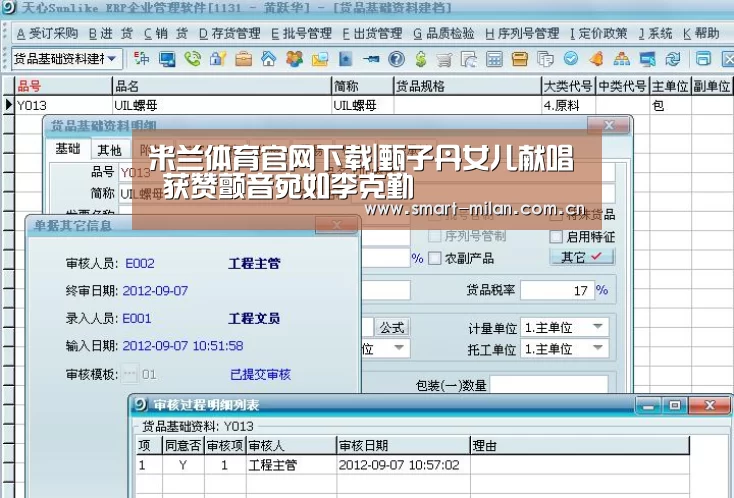Viewport: 734px width, 498px height.
Task: Click the refresh arrows icon in toolbar
Action: [673, 59]
